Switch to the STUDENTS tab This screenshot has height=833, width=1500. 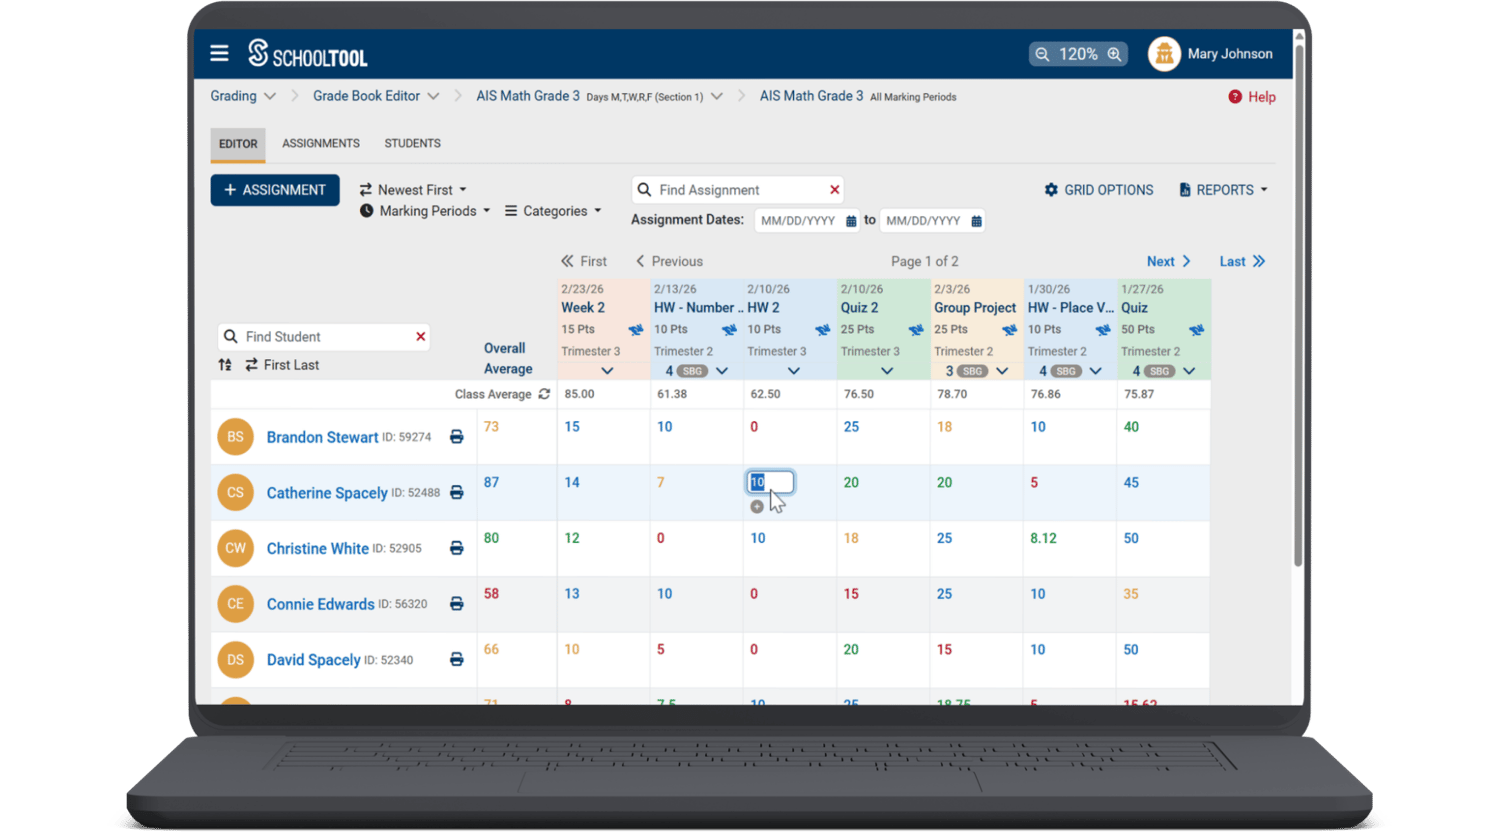coord(412,143)
